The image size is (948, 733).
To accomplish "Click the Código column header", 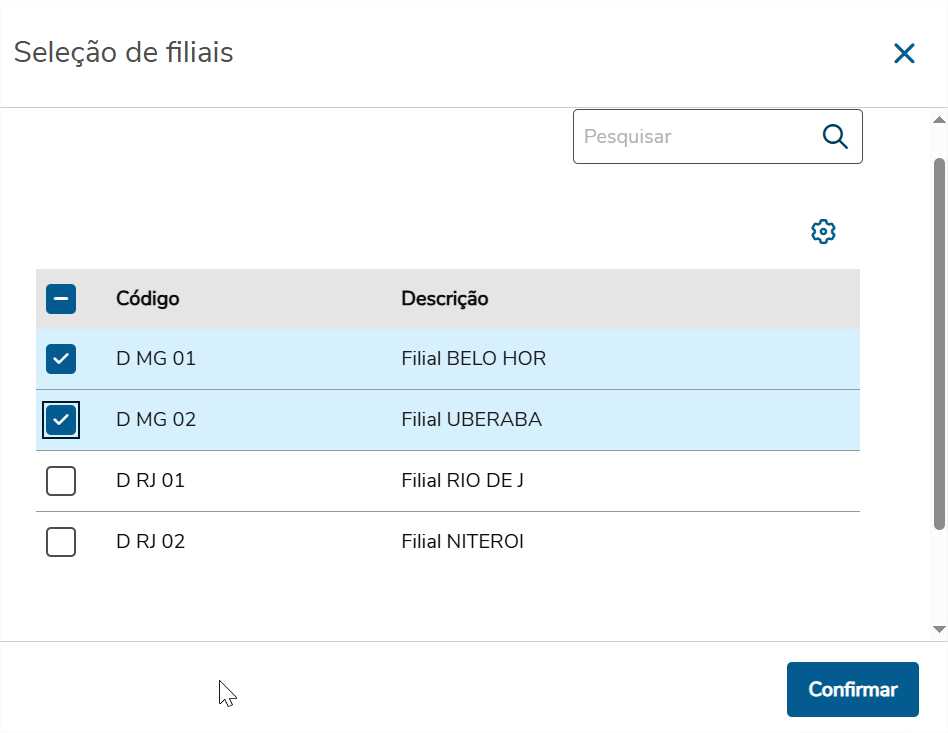I will click(148, 299).
